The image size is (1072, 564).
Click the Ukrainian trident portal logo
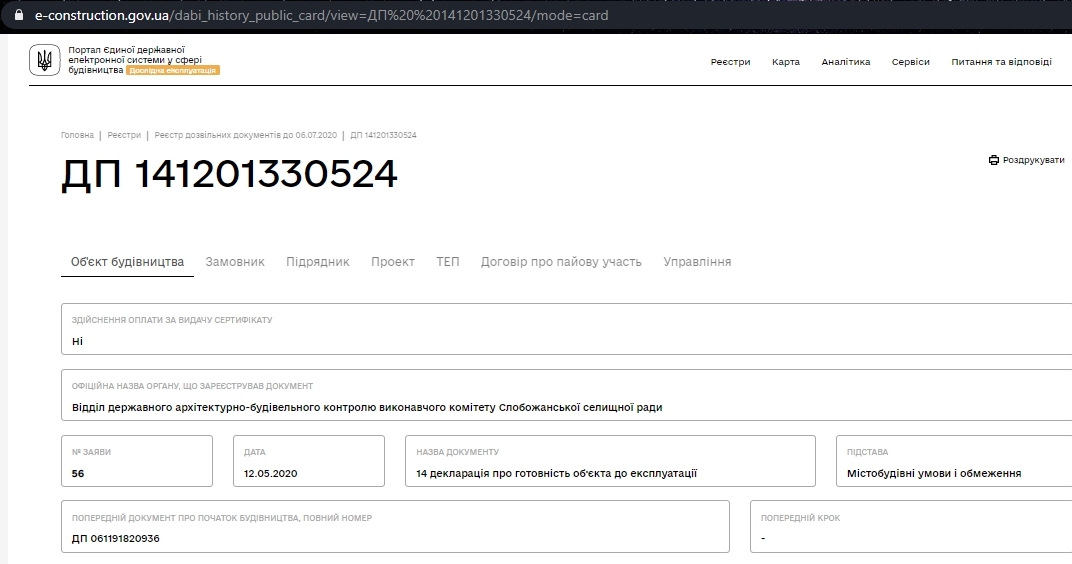click(44, 60)
